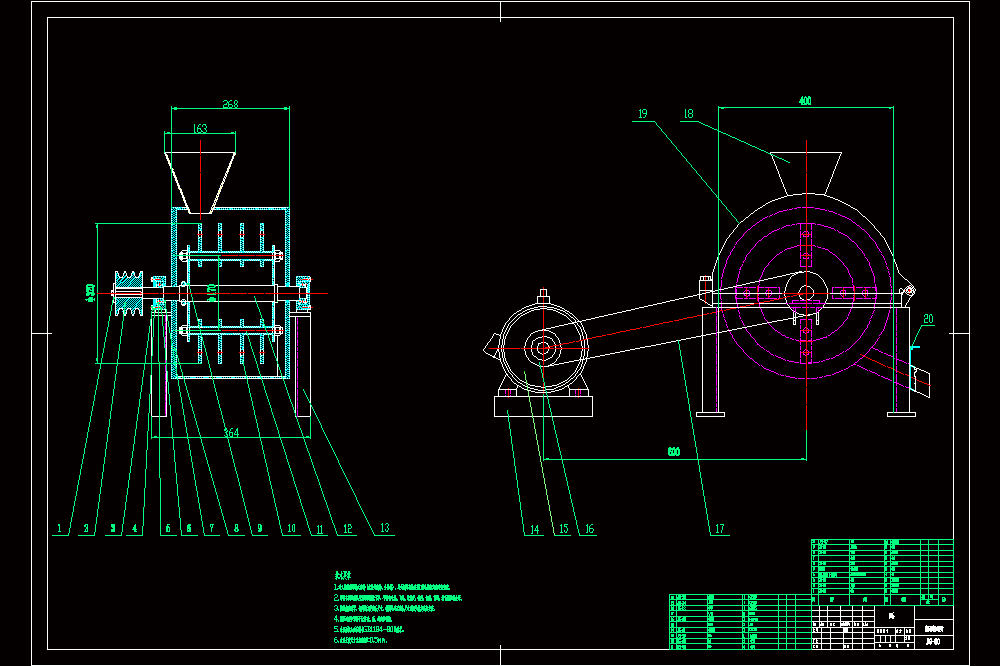Pick balloon number 14 under the motor

click(x=534, y=529)
